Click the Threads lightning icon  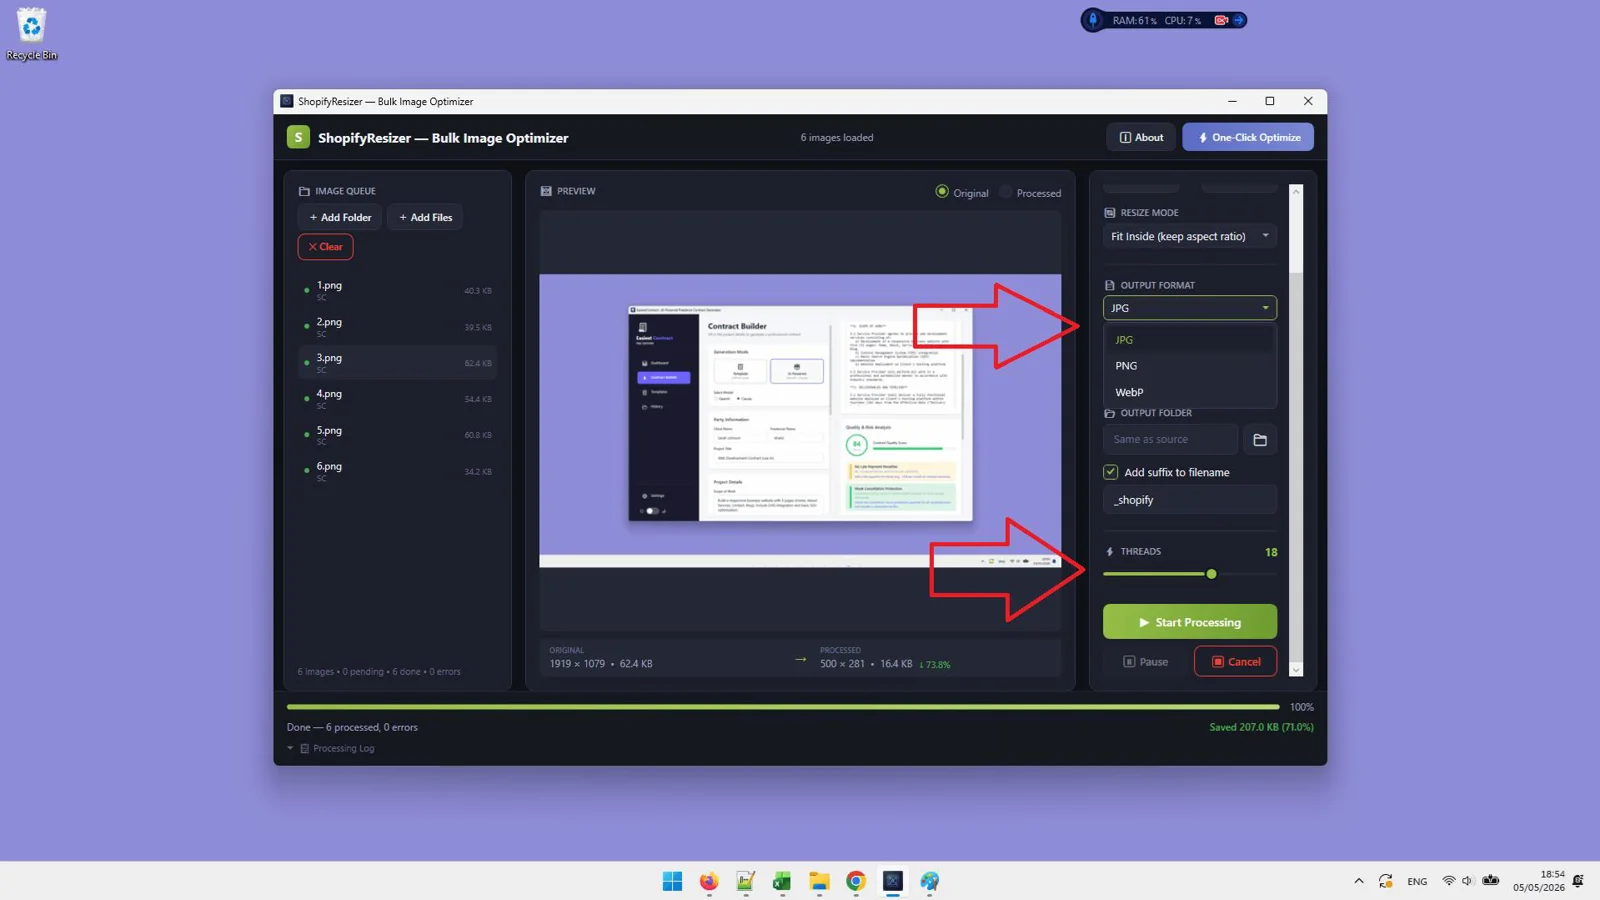pyautogui.click(x=1109, y=552)
